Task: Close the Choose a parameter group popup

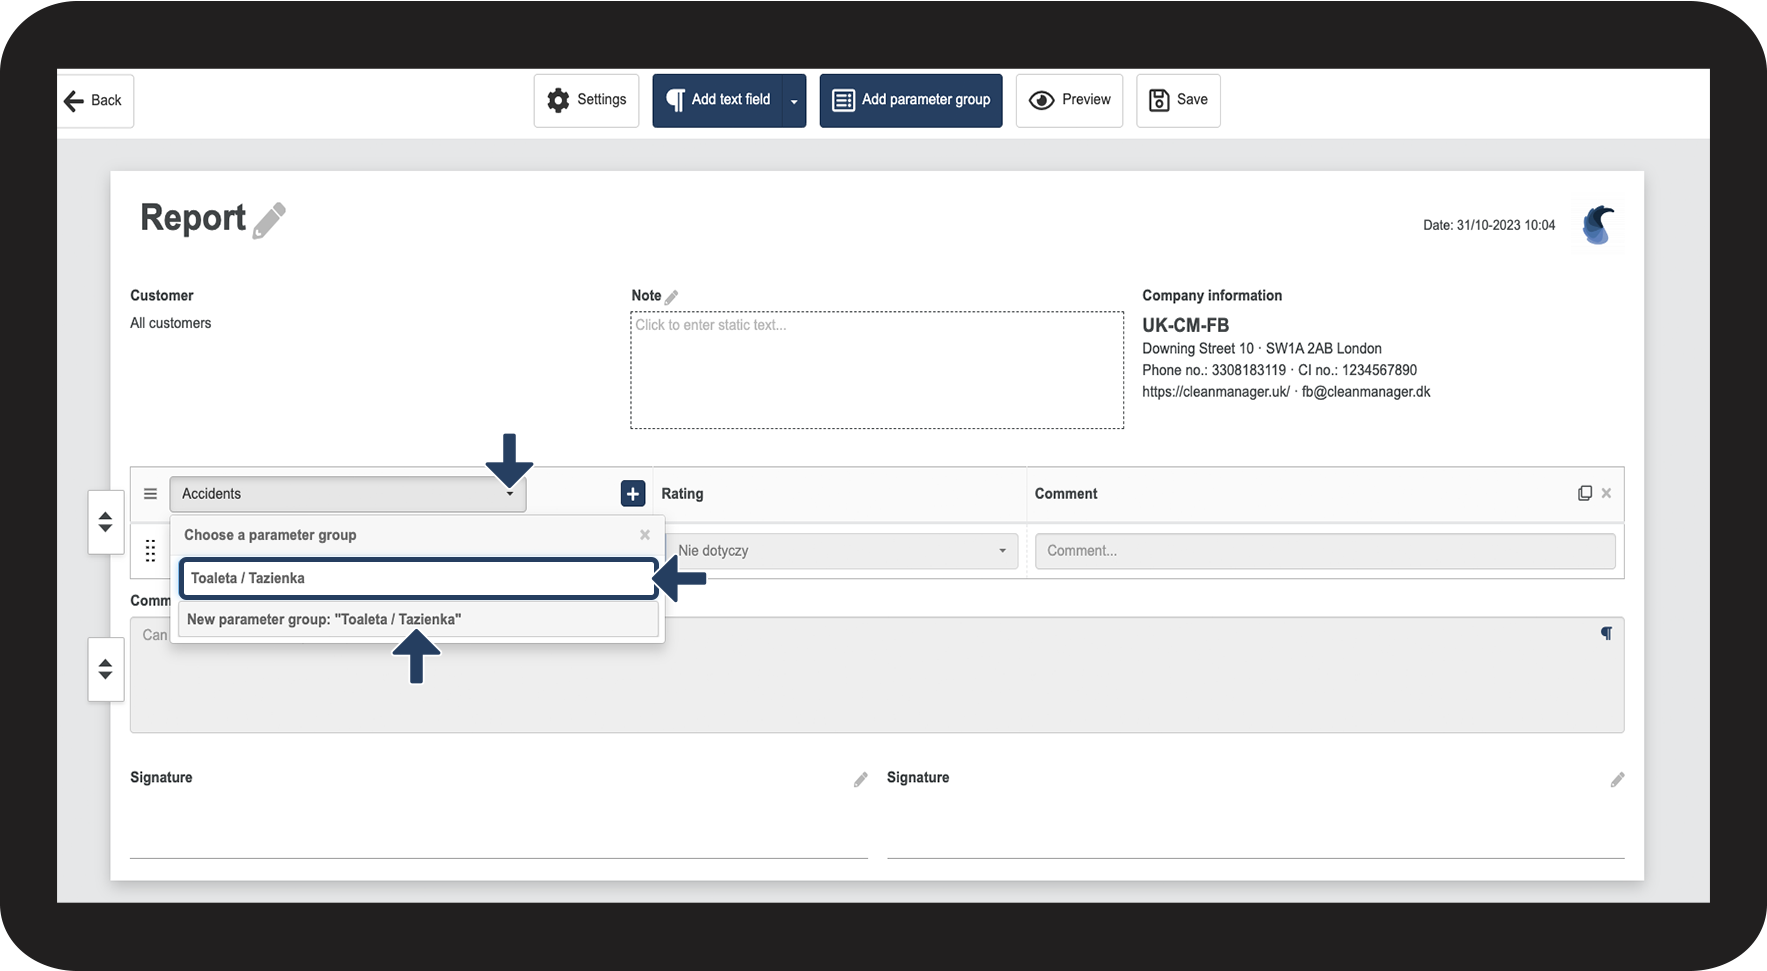Action: [645, 535]
